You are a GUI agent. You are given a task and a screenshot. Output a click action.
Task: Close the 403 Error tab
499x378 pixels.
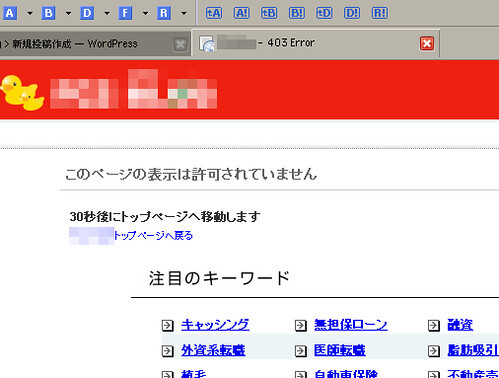pos(427,43)
